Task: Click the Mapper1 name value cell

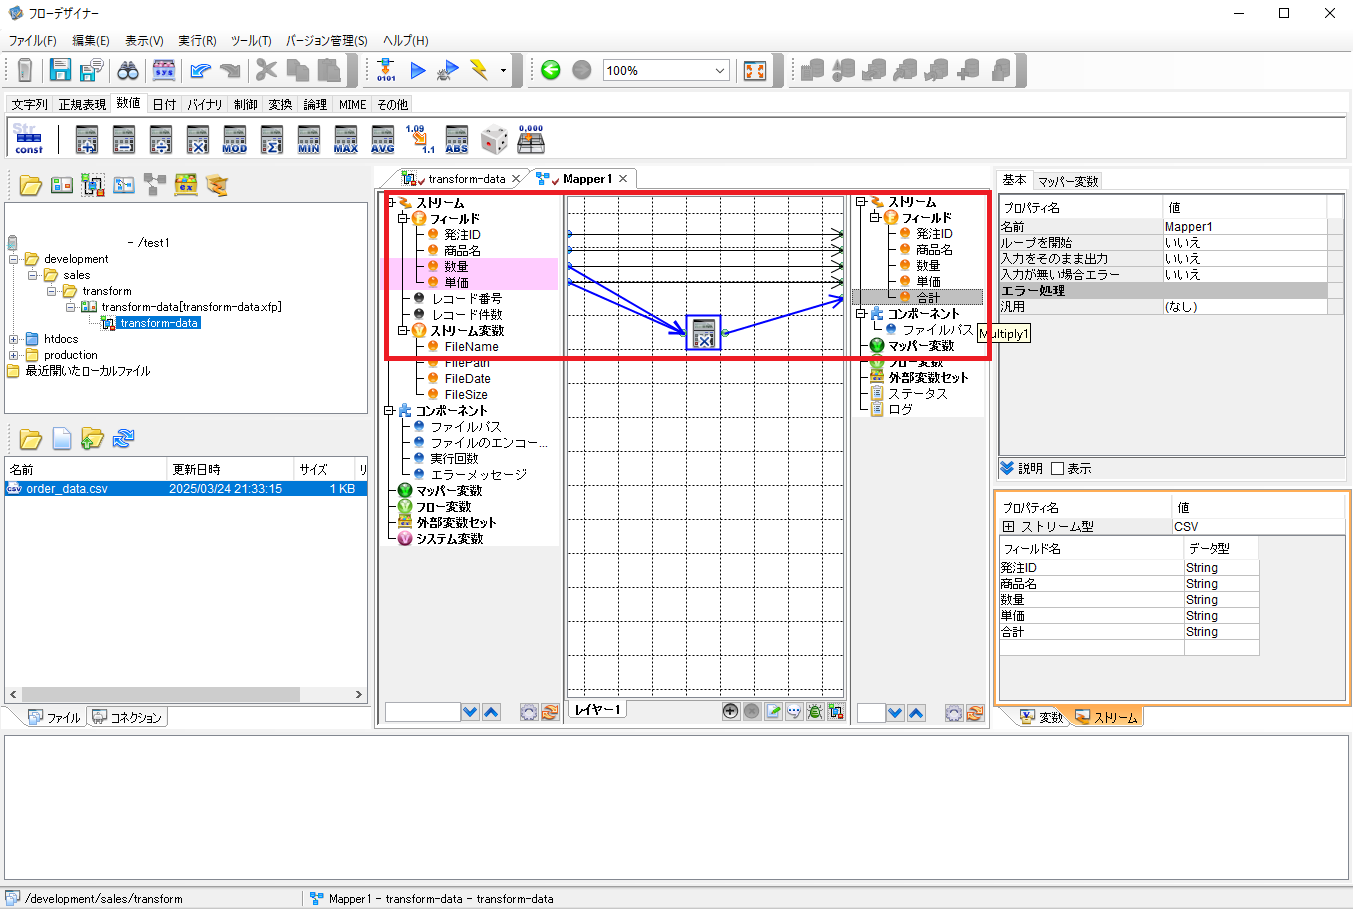Action: [x=1245, y=227]
